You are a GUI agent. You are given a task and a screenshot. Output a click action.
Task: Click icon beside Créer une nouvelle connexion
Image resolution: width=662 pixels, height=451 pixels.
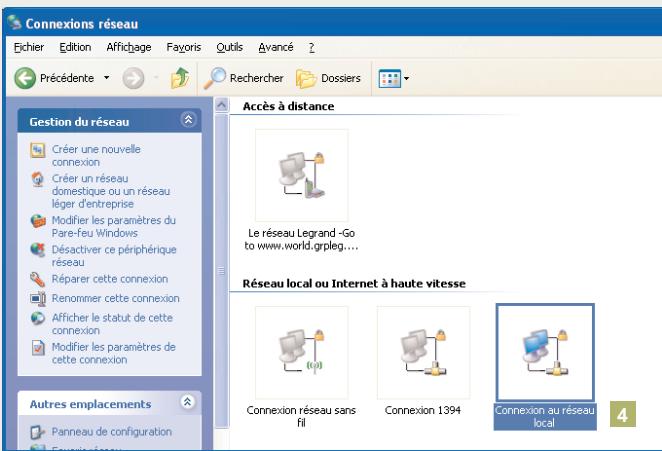pyautogui.click(x=38, y=150)
